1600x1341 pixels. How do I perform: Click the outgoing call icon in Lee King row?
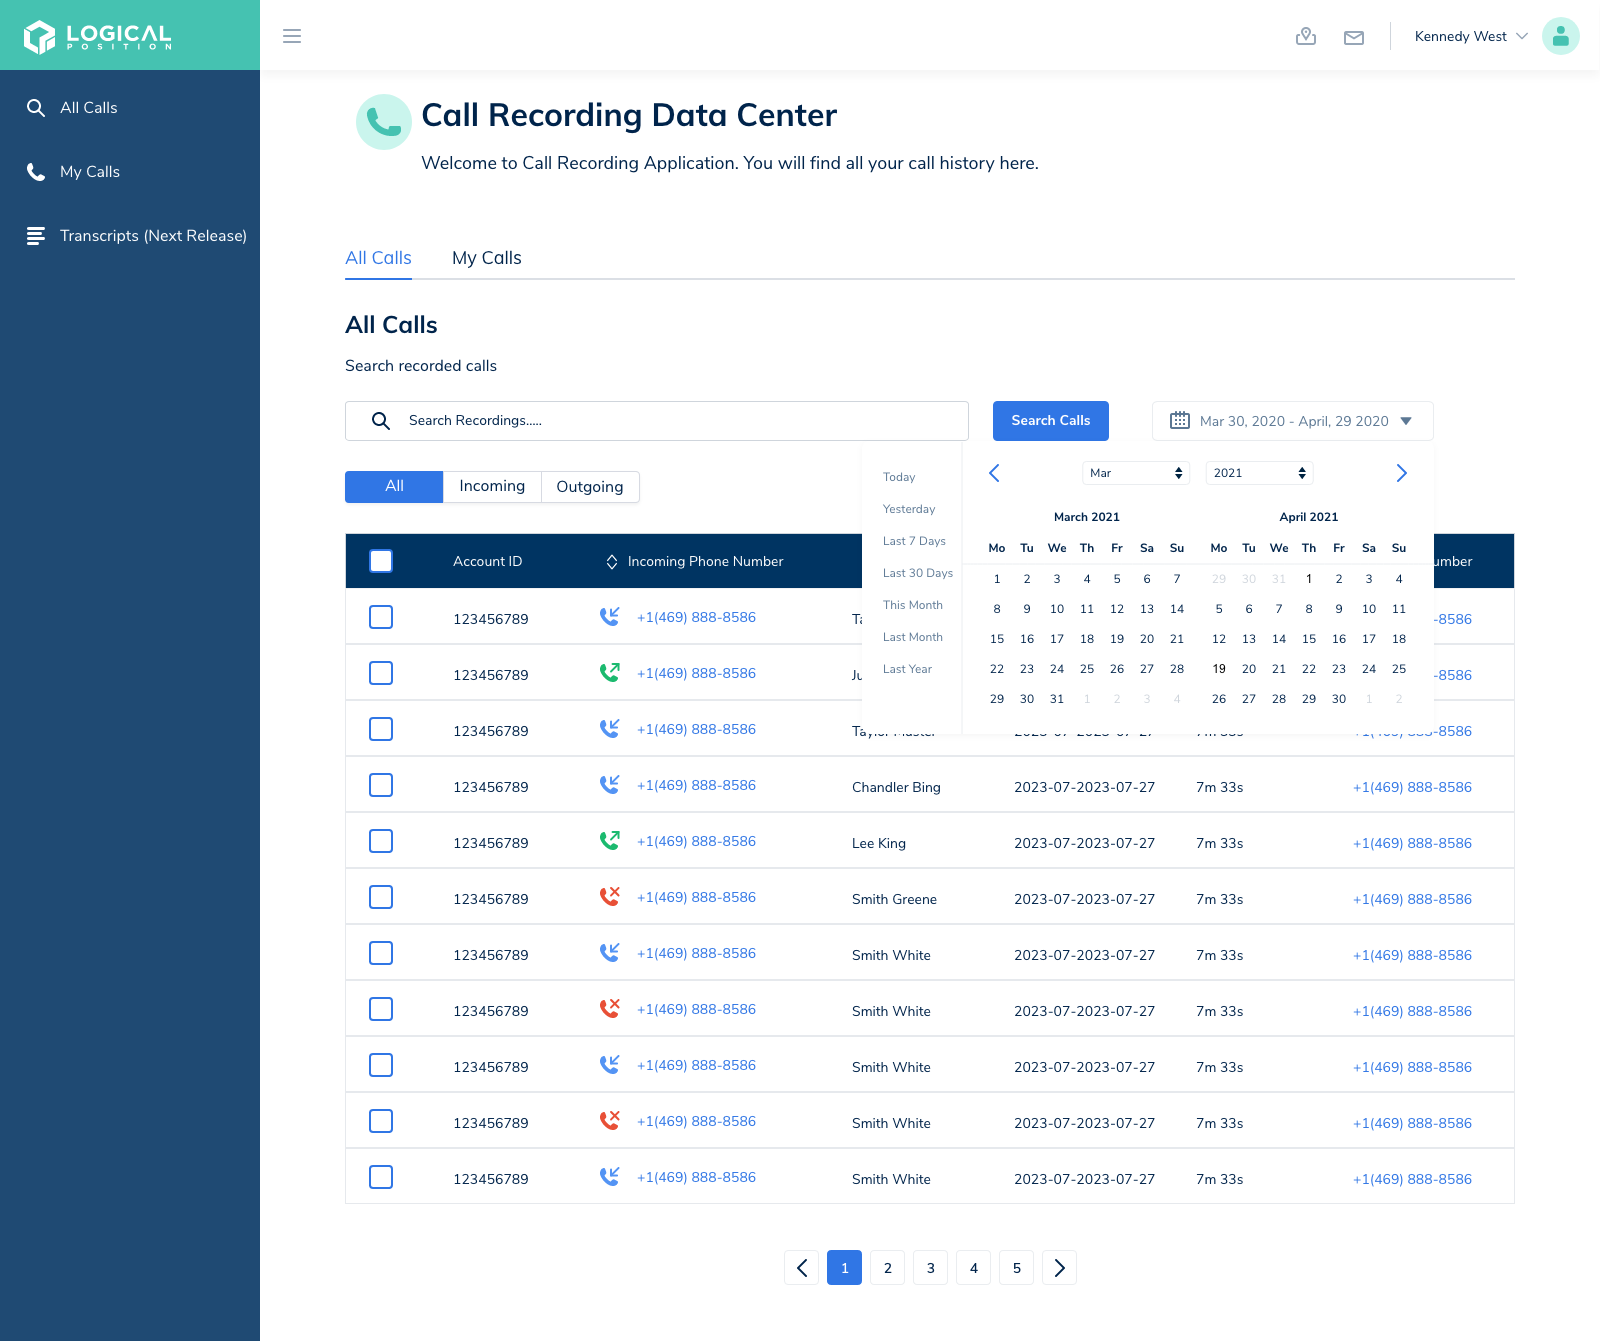coord(609,841)
